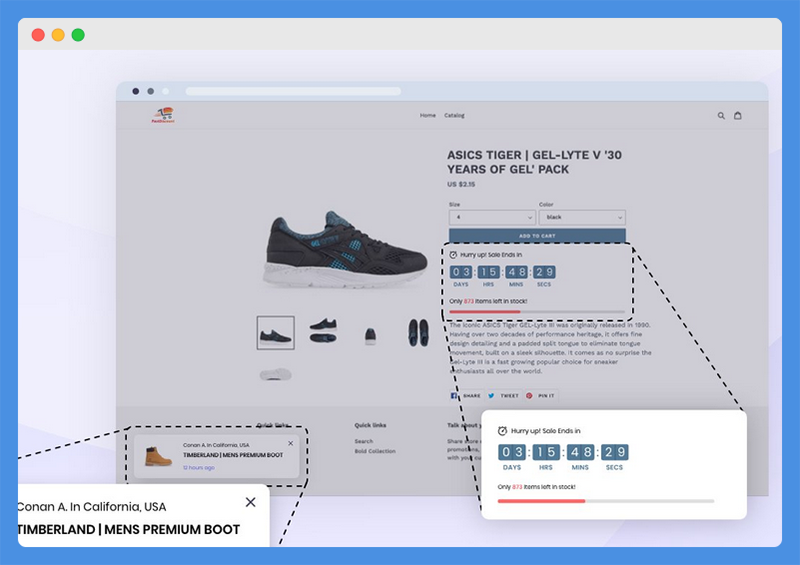The image size is (800, 565).
Task: Click the red macOS close button
Action: (38, 35)
